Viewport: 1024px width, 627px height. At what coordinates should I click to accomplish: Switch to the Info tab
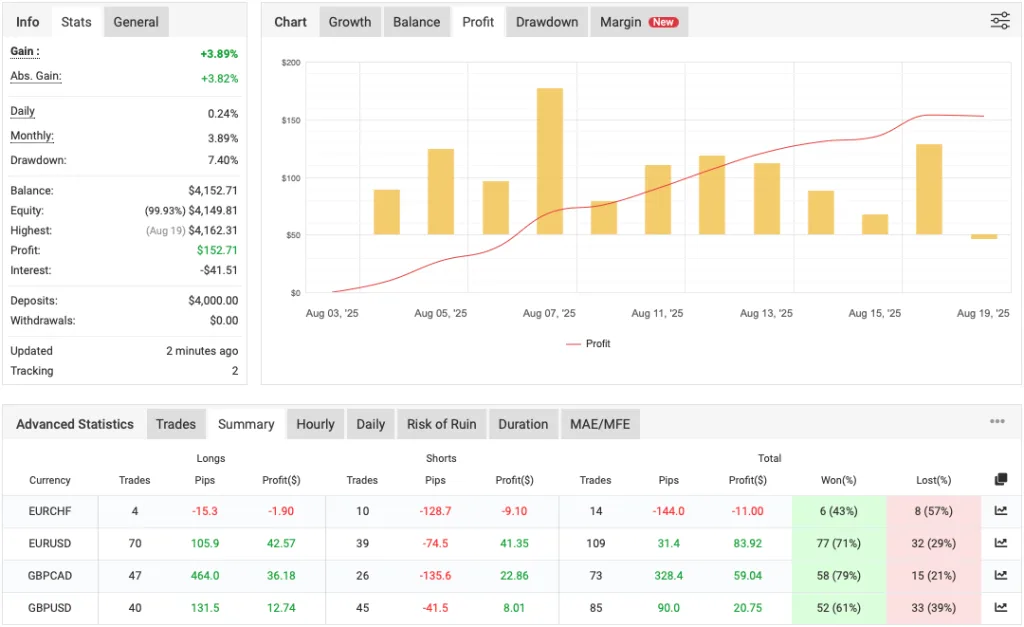tap(27, 21)
